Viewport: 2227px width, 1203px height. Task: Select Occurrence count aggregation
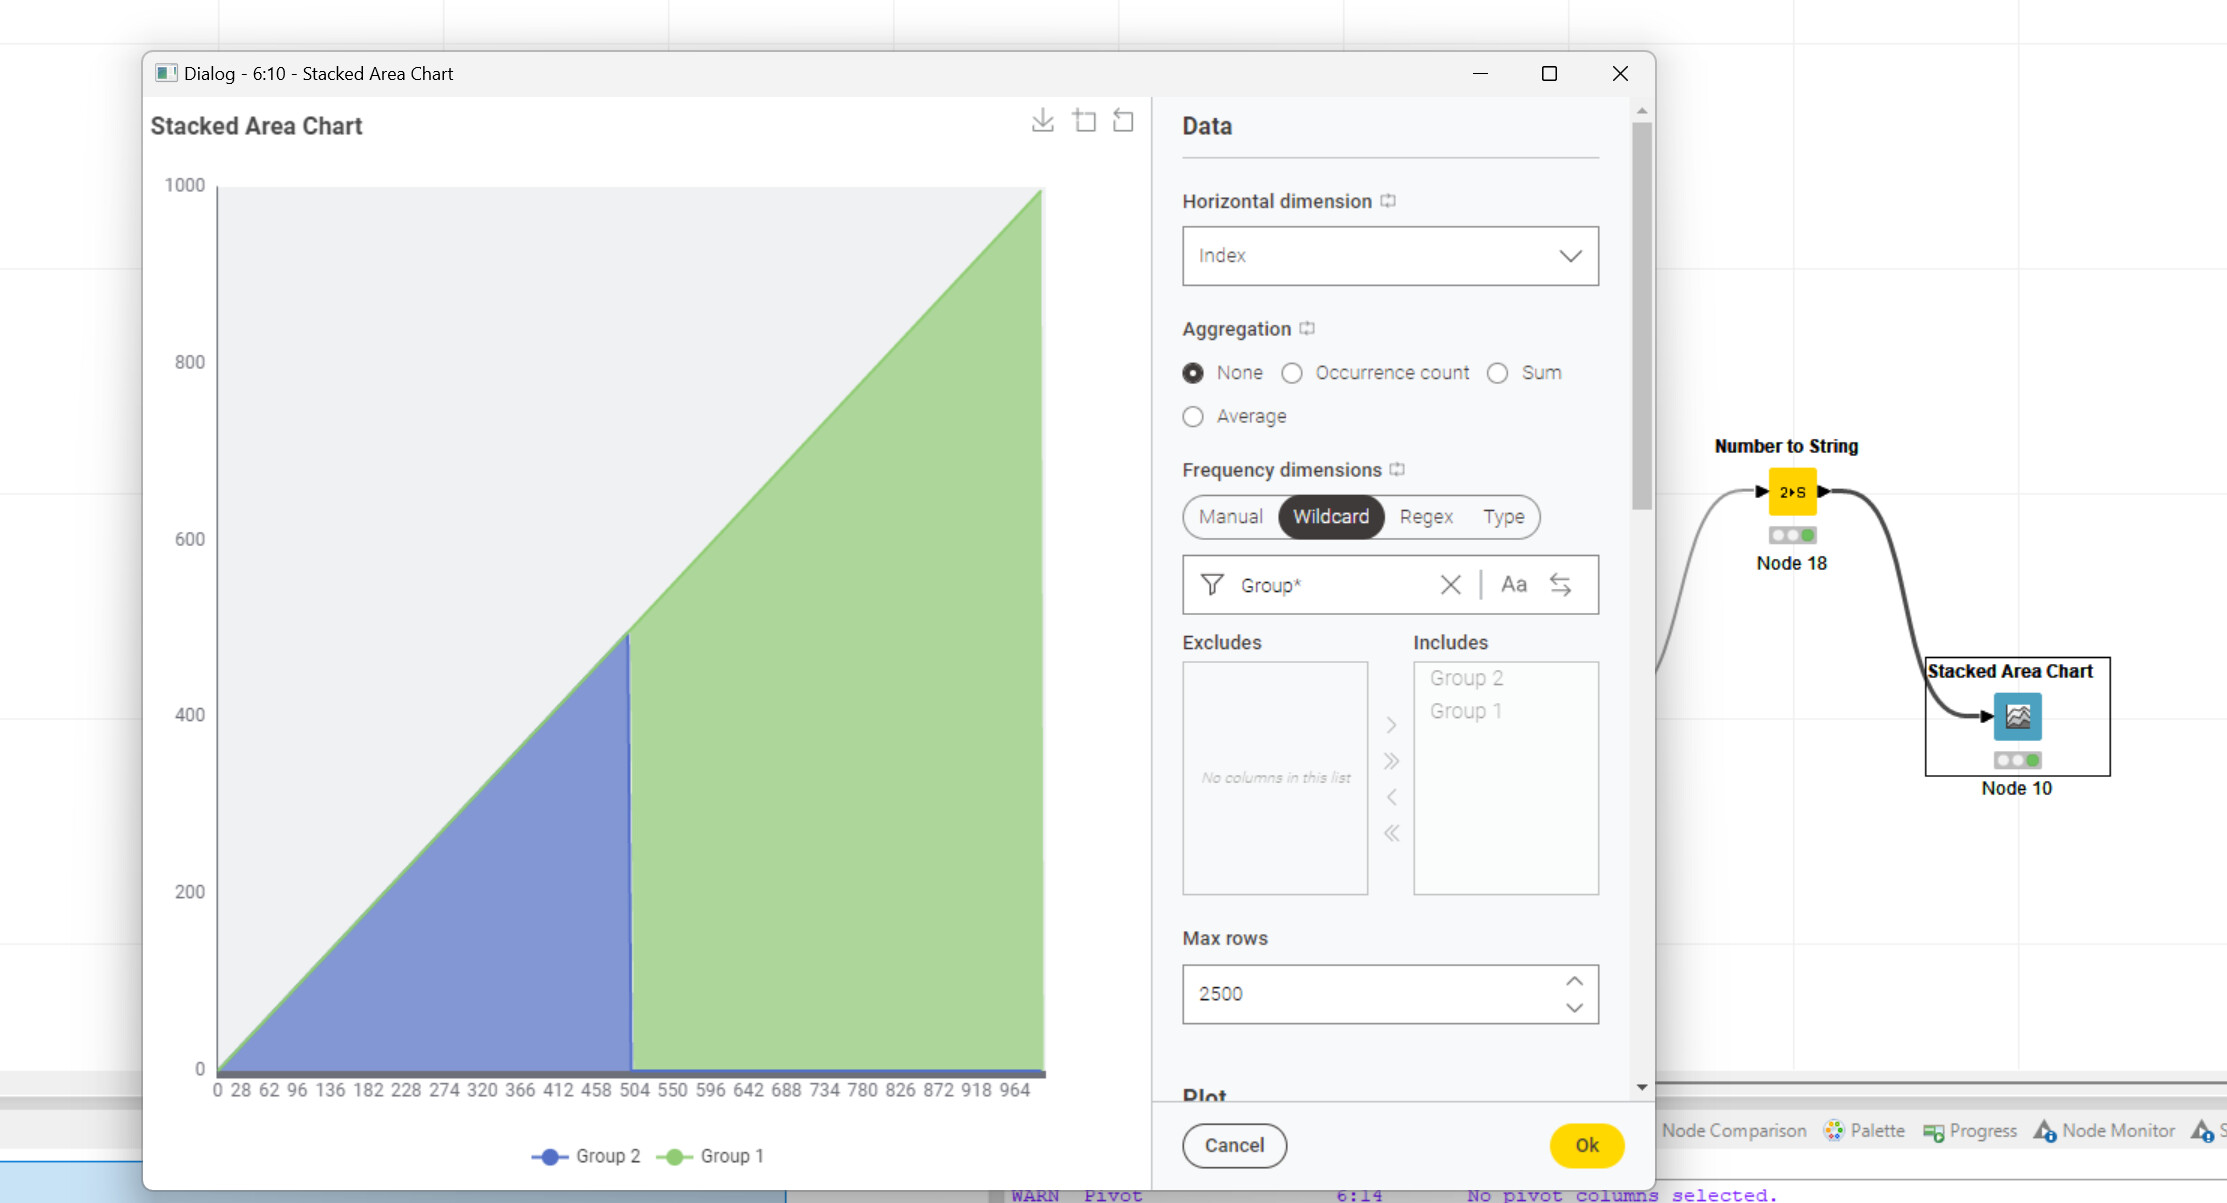coord(1292,373)
